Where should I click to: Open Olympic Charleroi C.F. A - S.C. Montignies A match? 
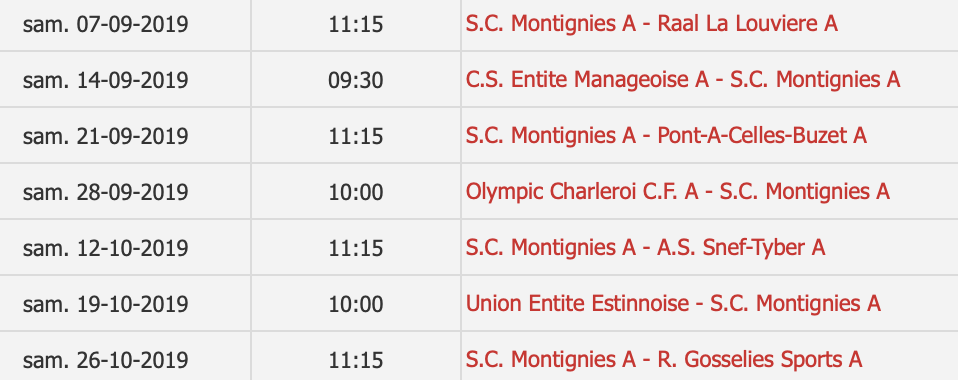tap(678, 192)
